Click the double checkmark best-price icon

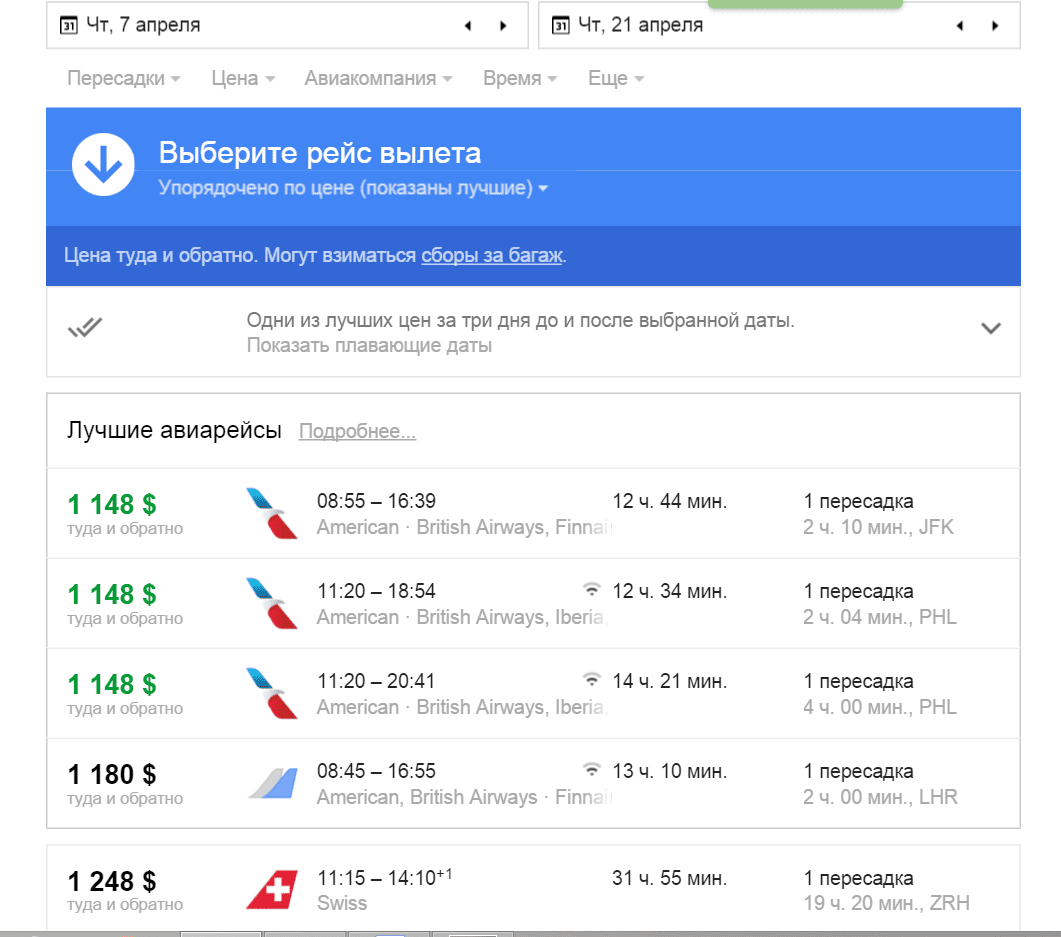click(85, 327)
